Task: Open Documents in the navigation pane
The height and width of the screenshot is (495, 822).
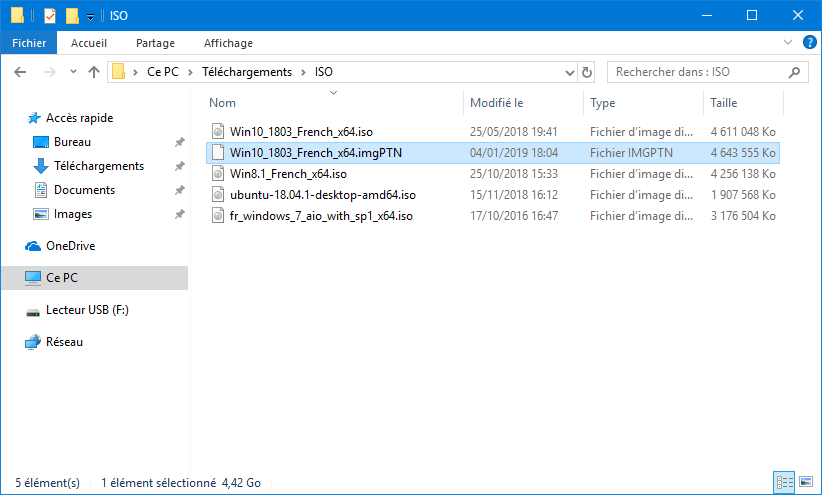Action: click(x=84, y=190)
